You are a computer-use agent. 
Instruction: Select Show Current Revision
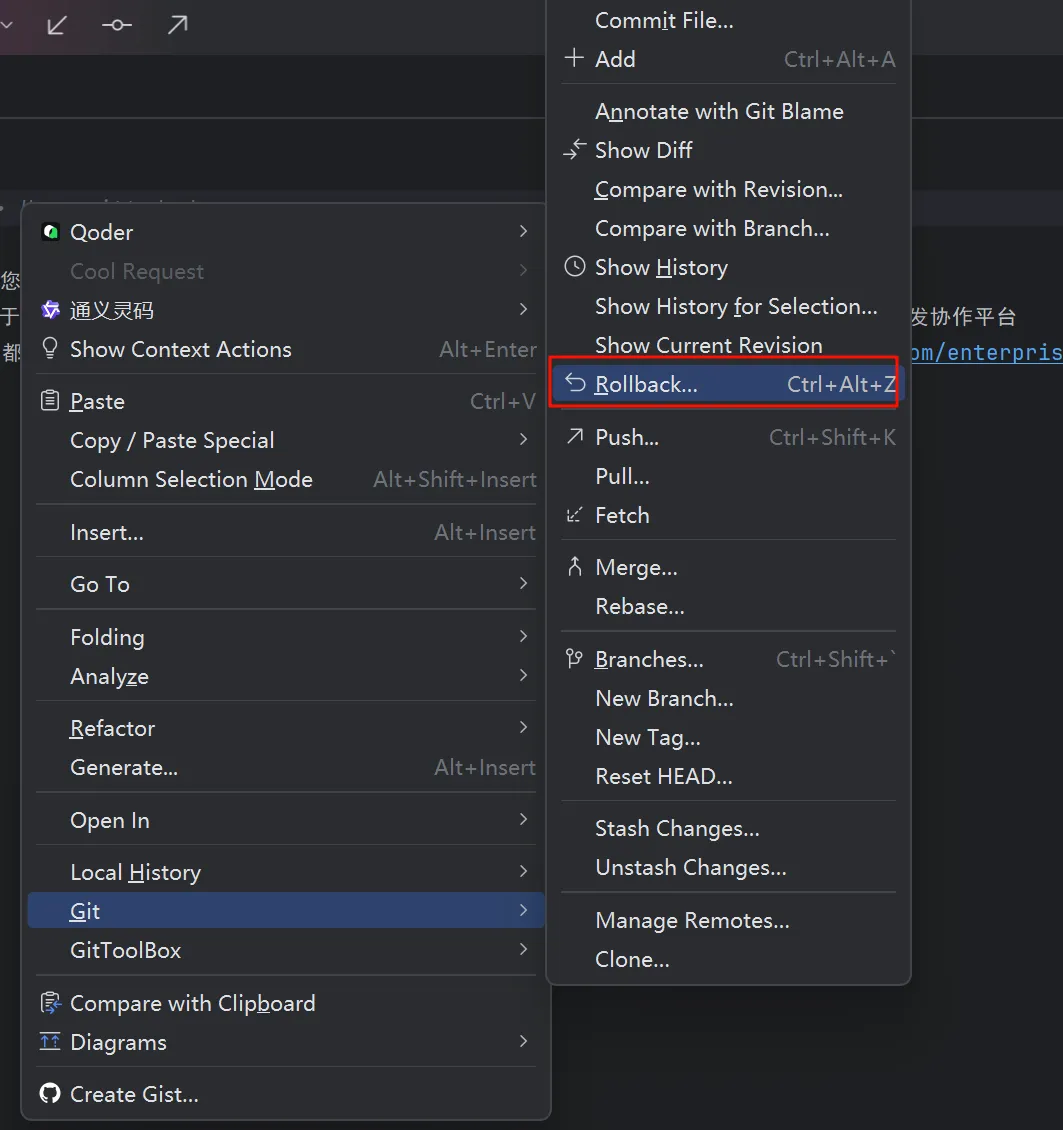click(x=729, y=345)
